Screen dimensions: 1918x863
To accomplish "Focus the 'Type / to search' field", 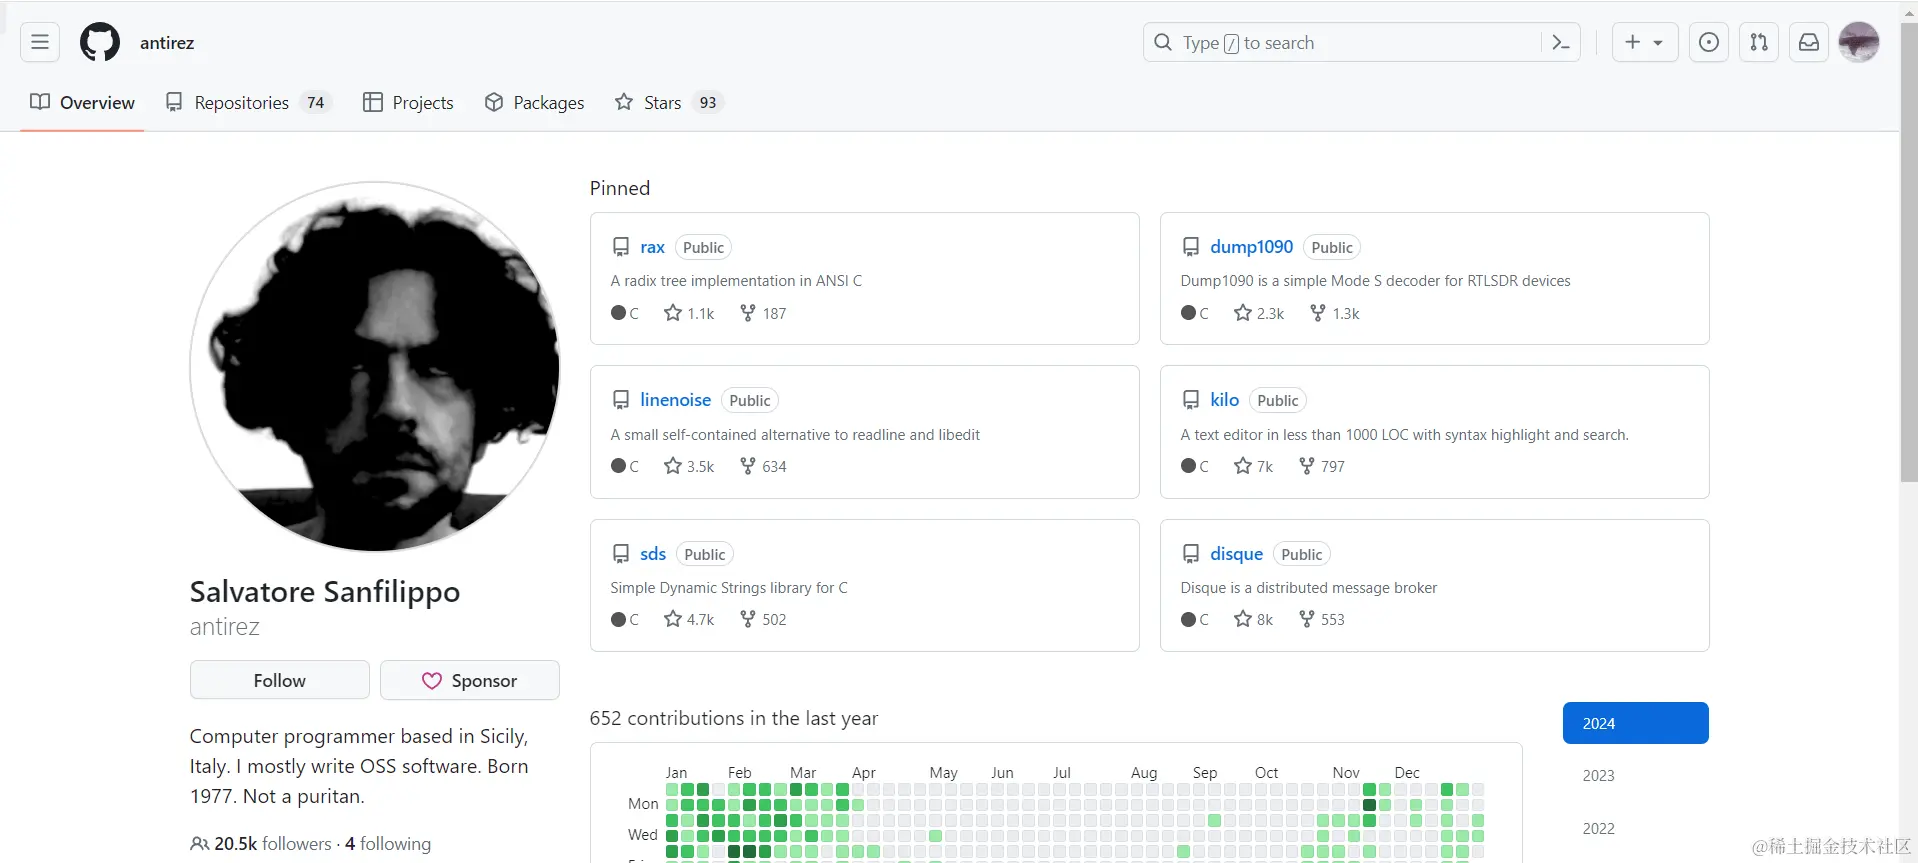I will (1361, 42).
